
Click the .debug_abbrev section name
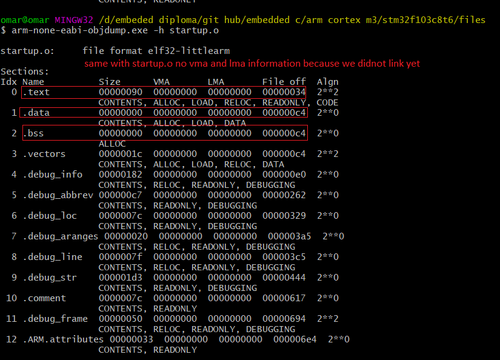click(x=58, y=195)
